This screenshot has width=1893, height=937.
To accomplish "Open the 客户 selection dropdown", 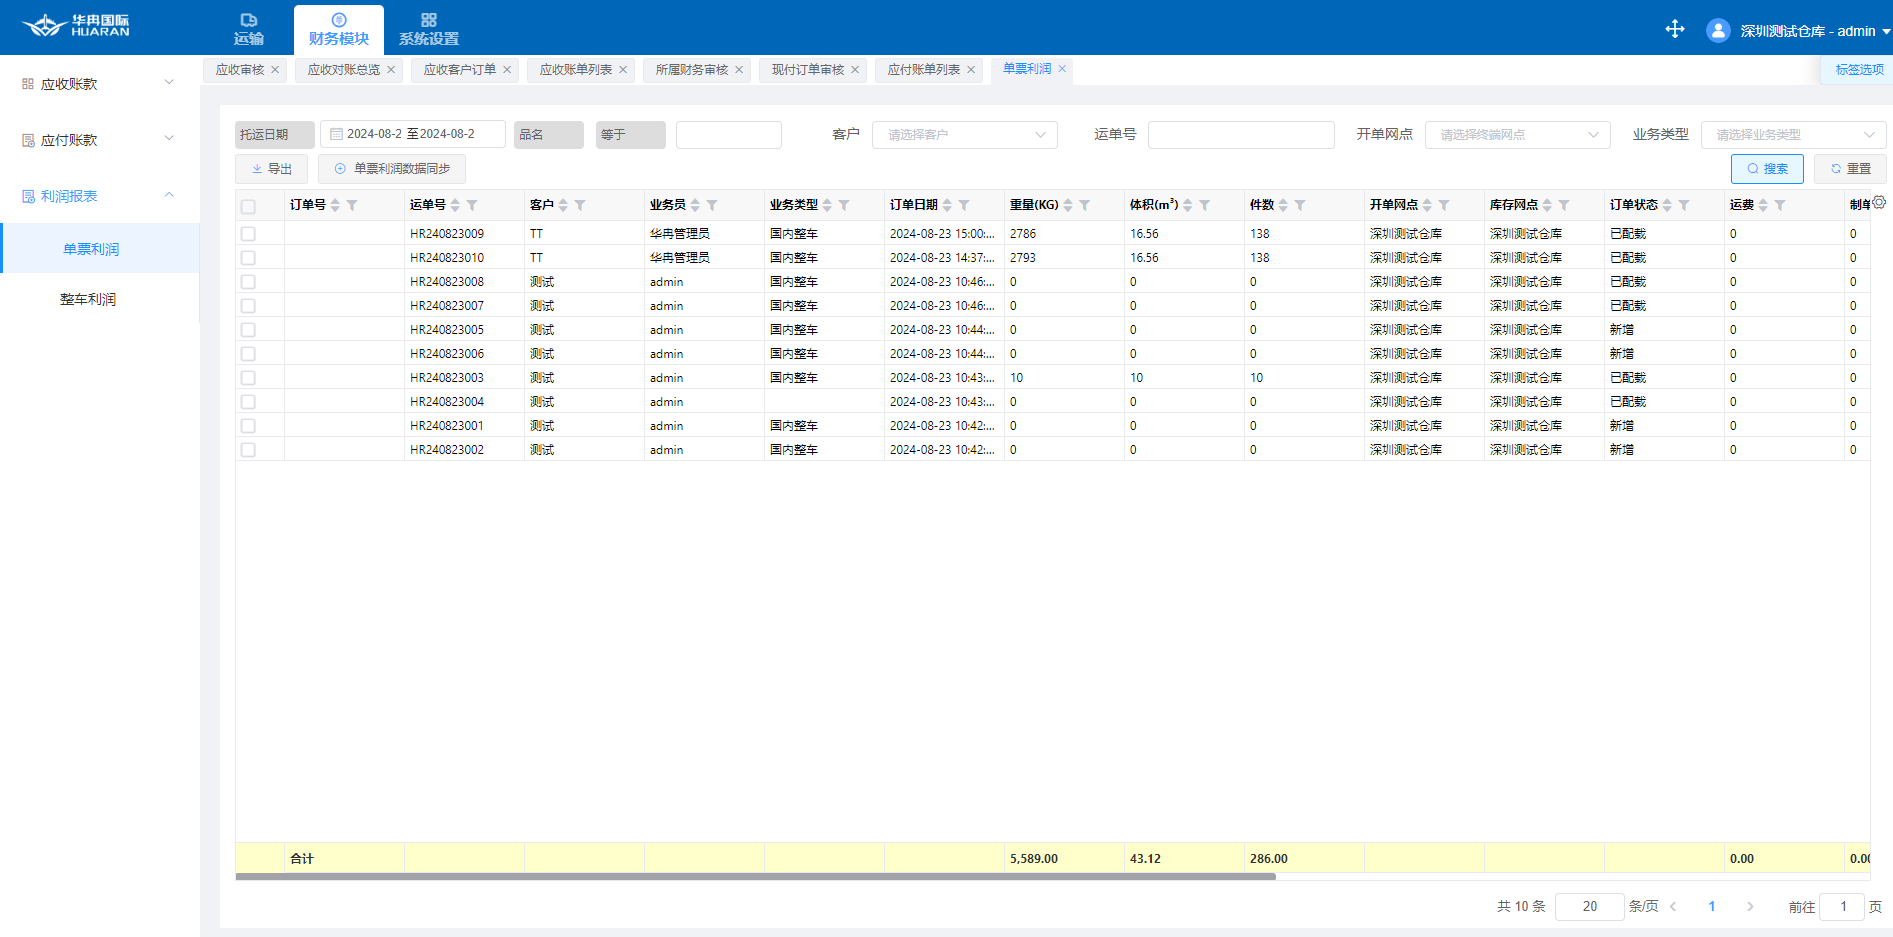I will pyautogui.click(x=964, y=135).
